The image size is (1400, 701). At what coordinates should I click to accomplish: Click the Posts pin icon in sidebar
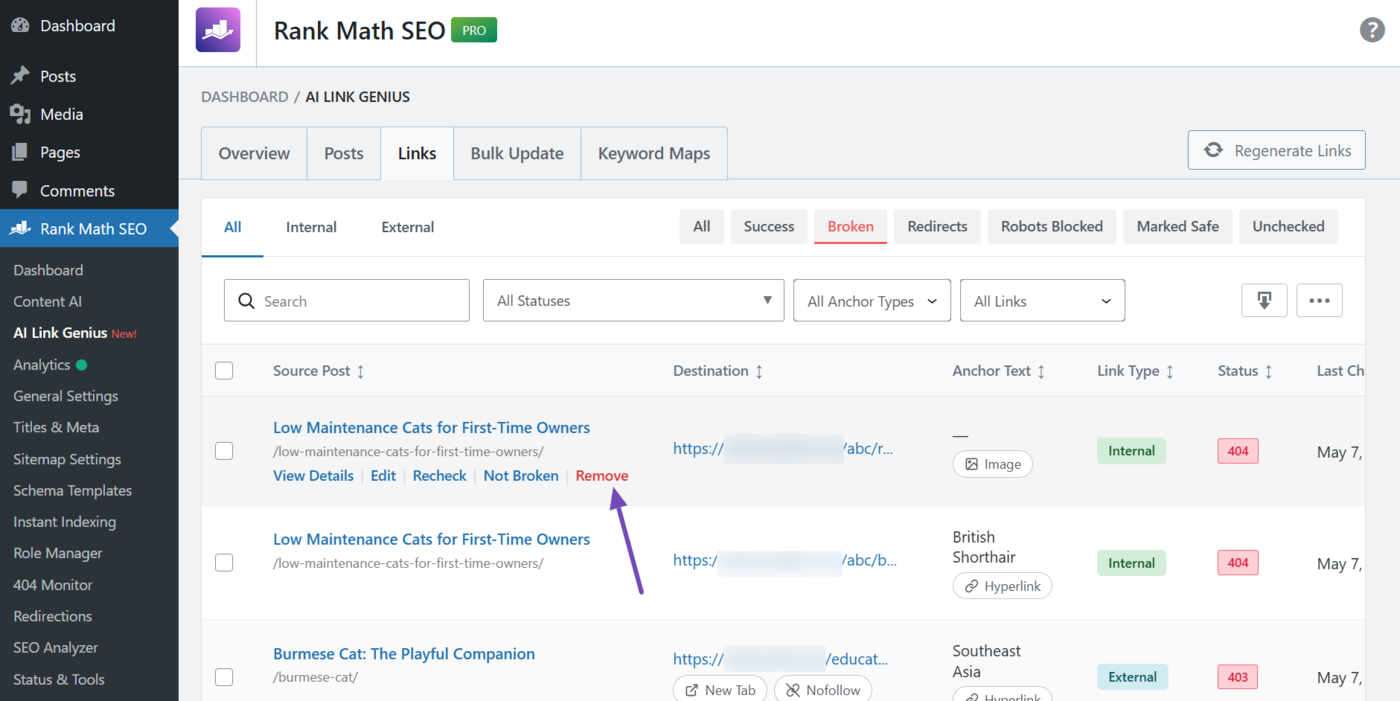(x=20, y=76)
